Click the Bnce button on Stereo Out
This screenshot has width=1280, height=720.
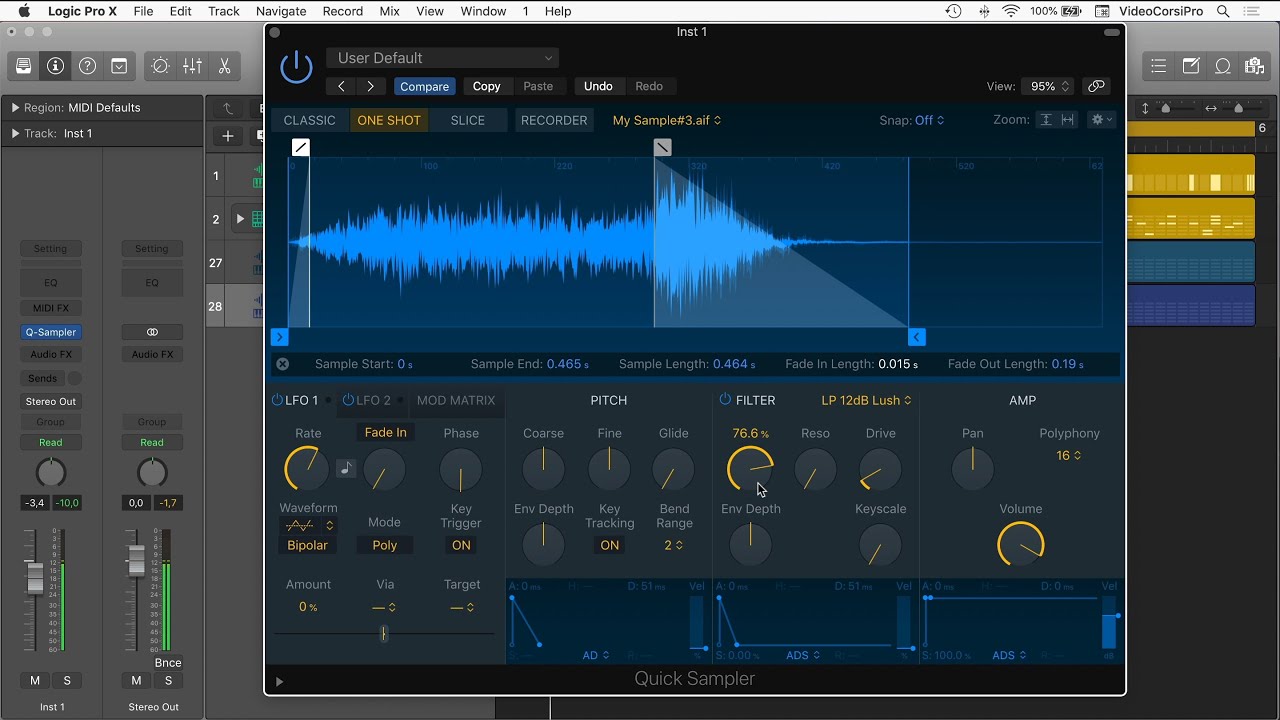(168, 663)
